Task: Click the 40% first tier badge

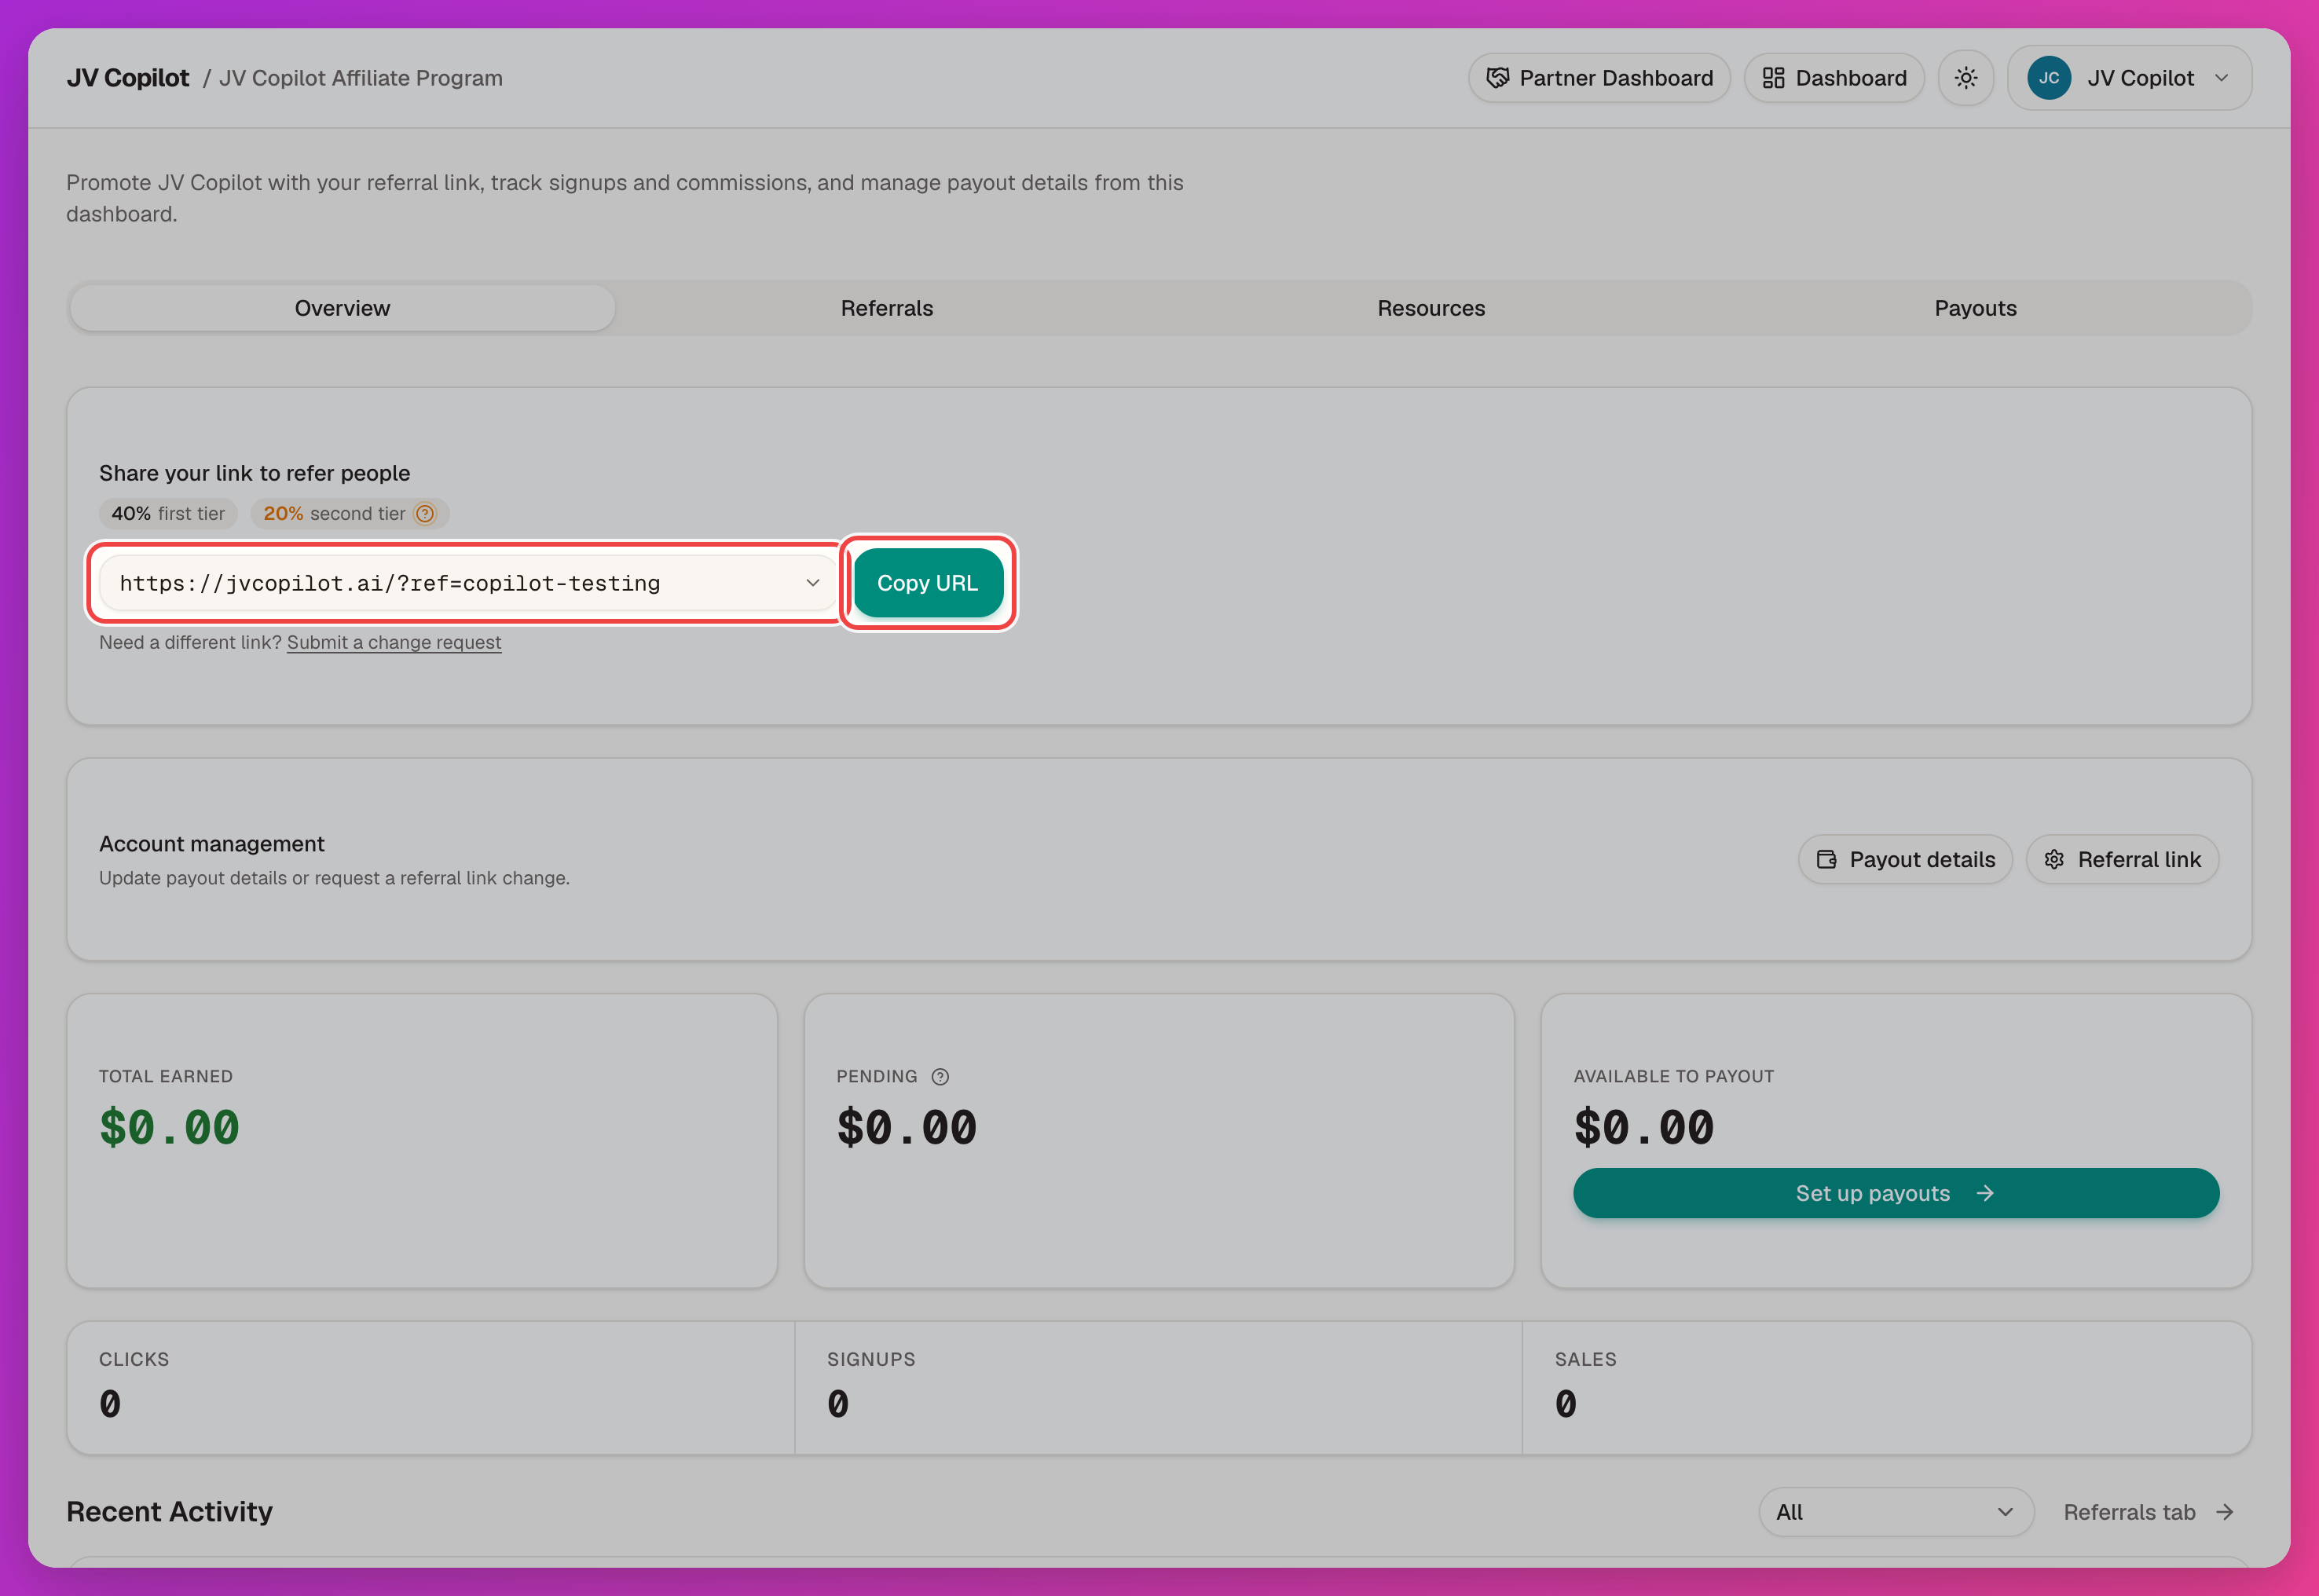Action: tap(168, 514)
